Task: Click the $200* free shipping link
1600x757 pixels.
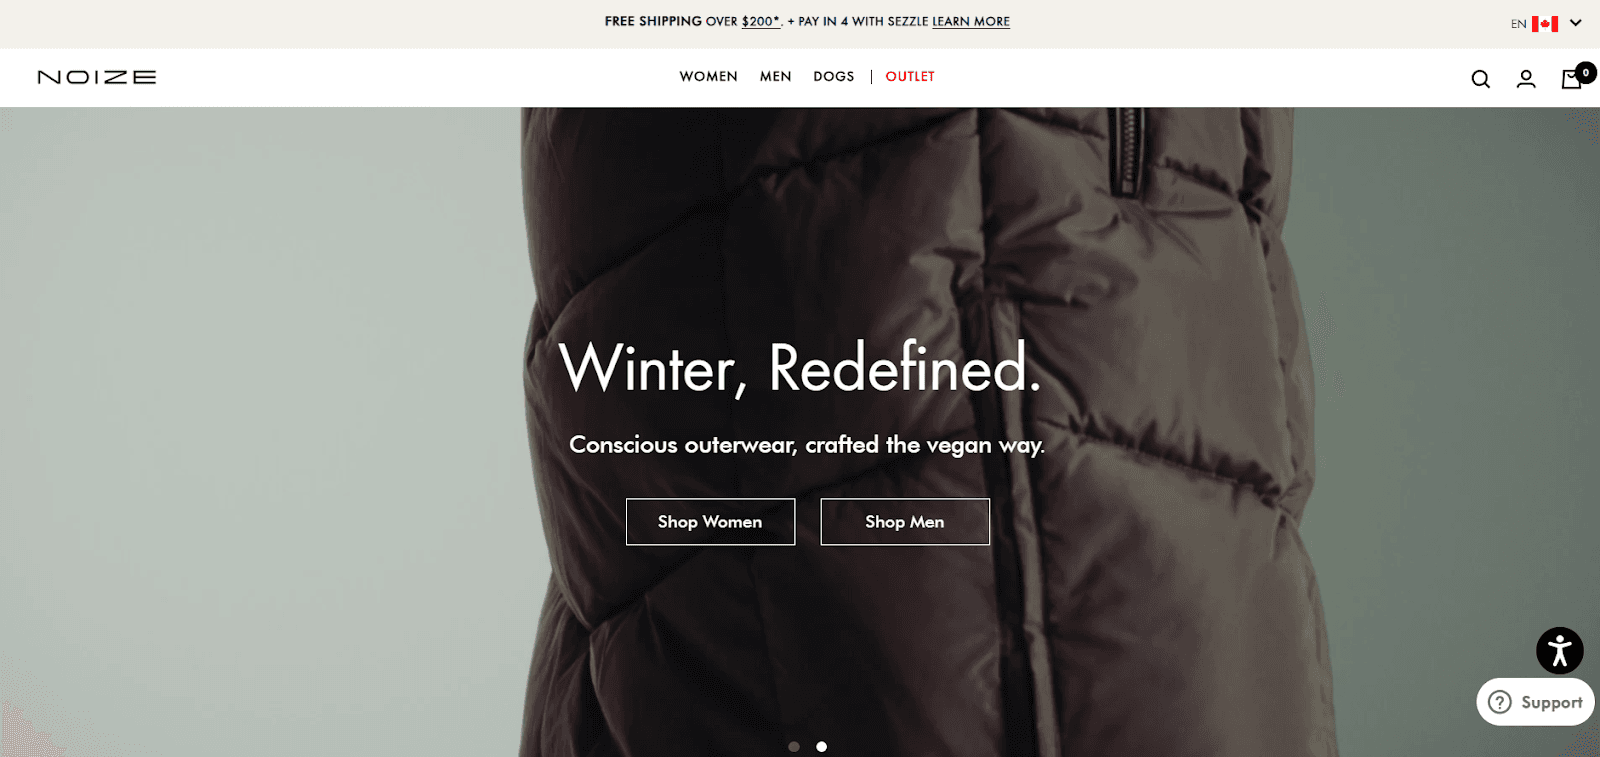Action: coord(761,21)
